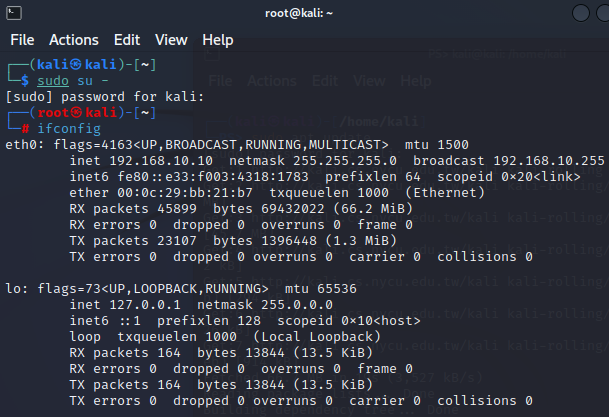Viewport: 609px width, 417px height.
Task: Open the Help menu
Action: (x=218, y=40)
